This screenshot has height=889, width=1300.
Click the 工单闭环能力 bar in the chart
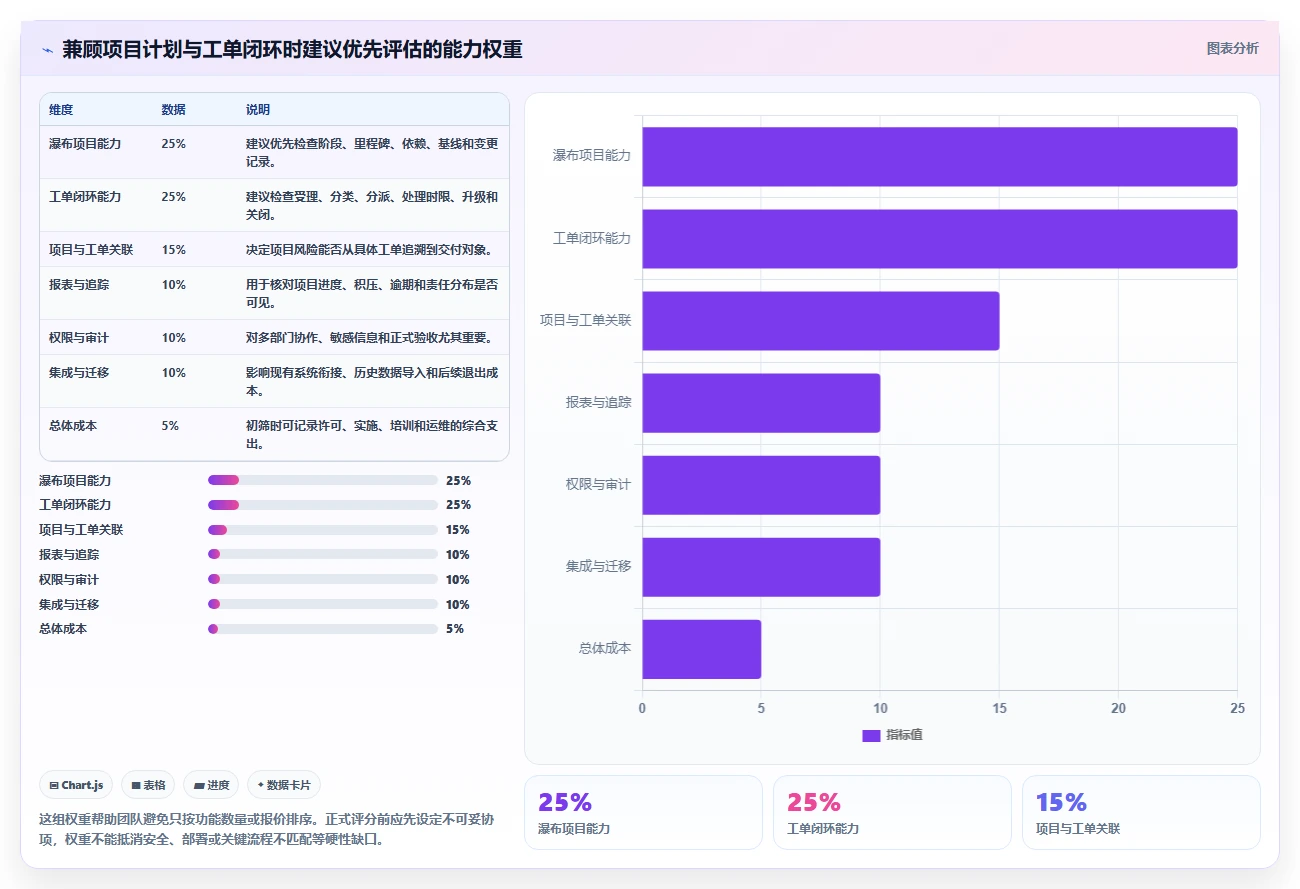pyautogui.click(x=939, y=239)
